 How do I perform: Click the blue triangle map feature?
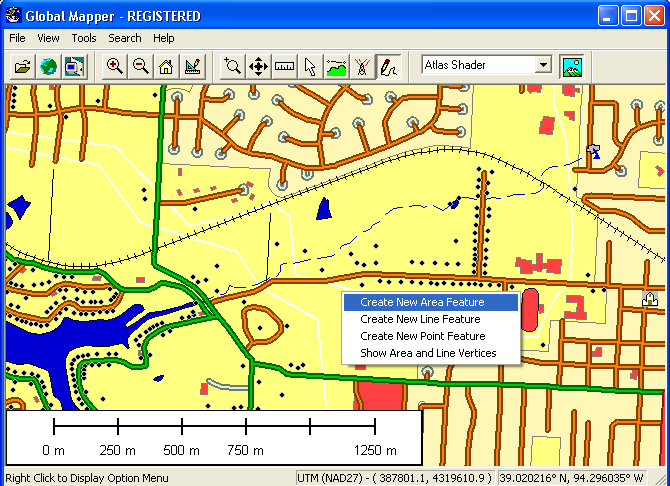pos(324,209)
